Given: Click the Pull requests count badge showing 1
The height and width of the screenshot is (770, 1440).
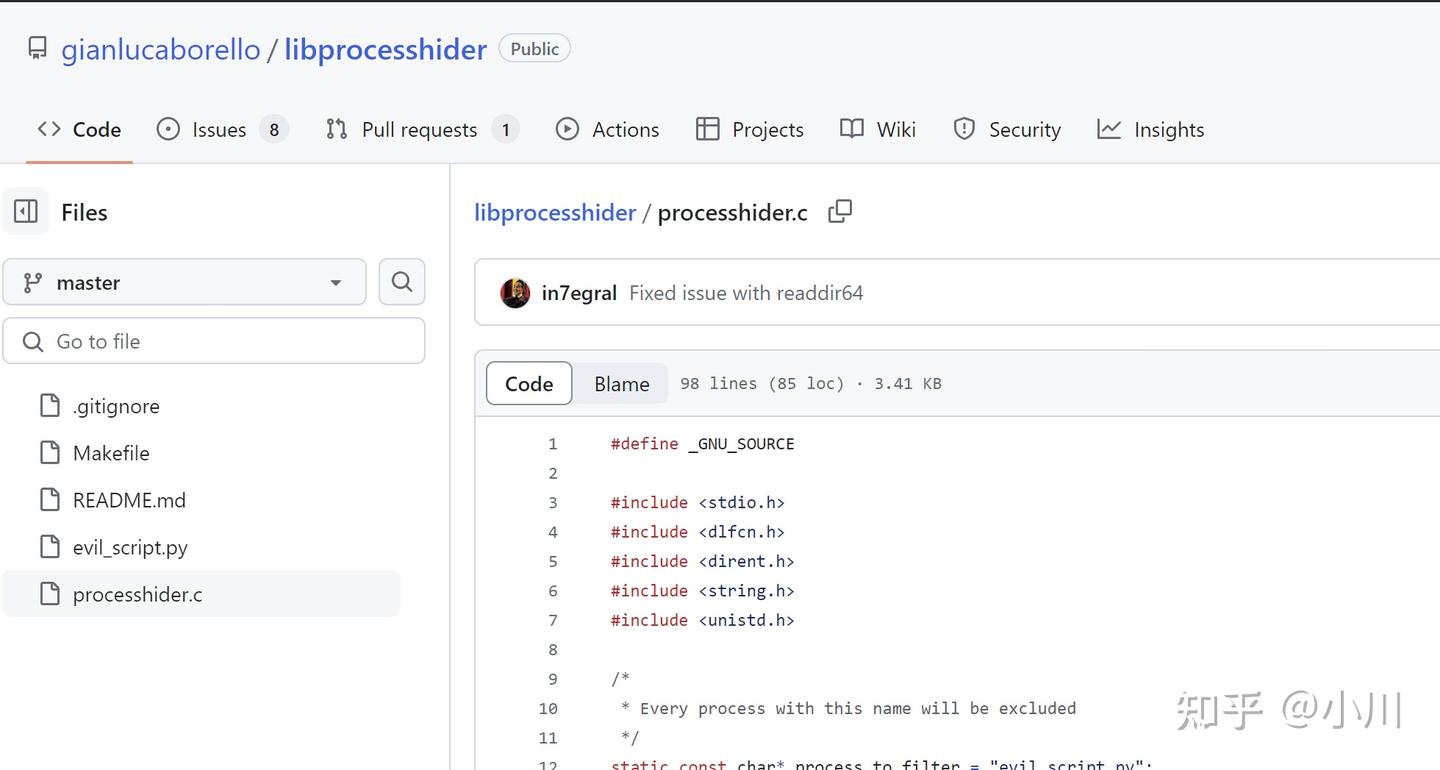Looking at the screenshot, I should [506, 129].
